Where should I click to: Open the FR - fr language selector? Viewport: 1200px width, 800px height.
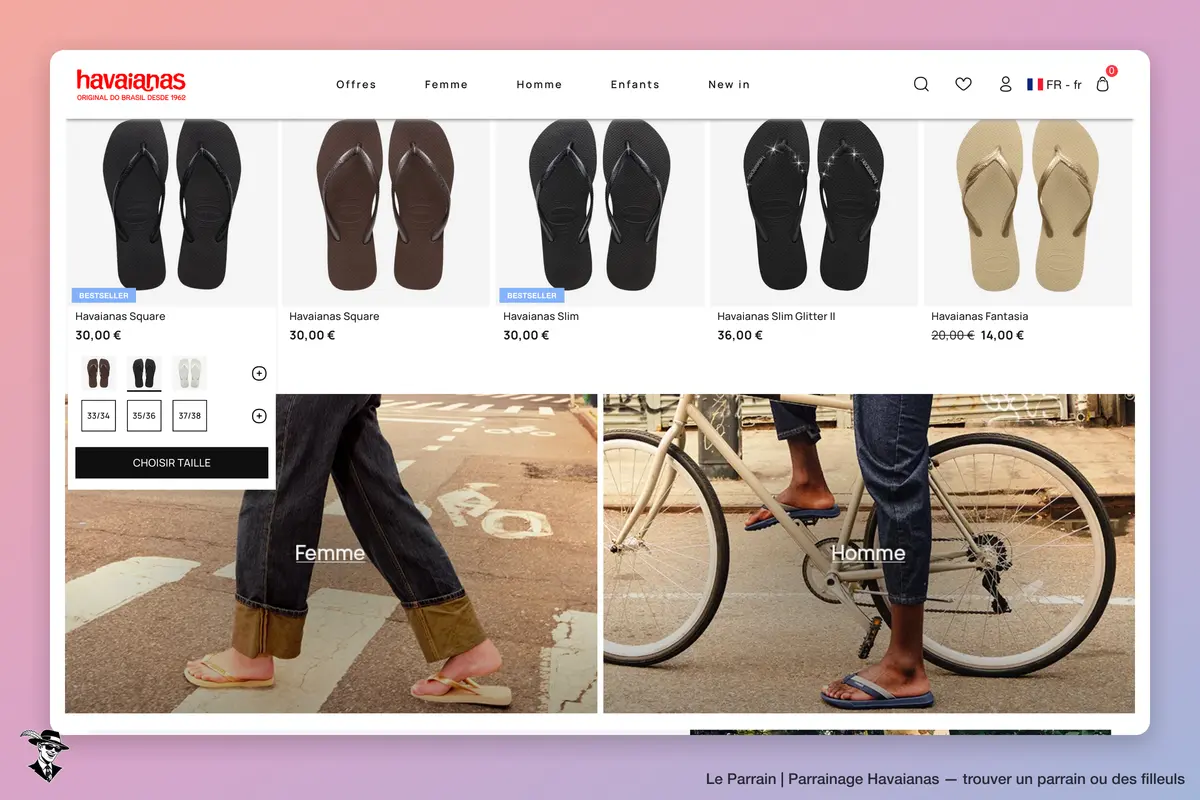pos(1054,85)
